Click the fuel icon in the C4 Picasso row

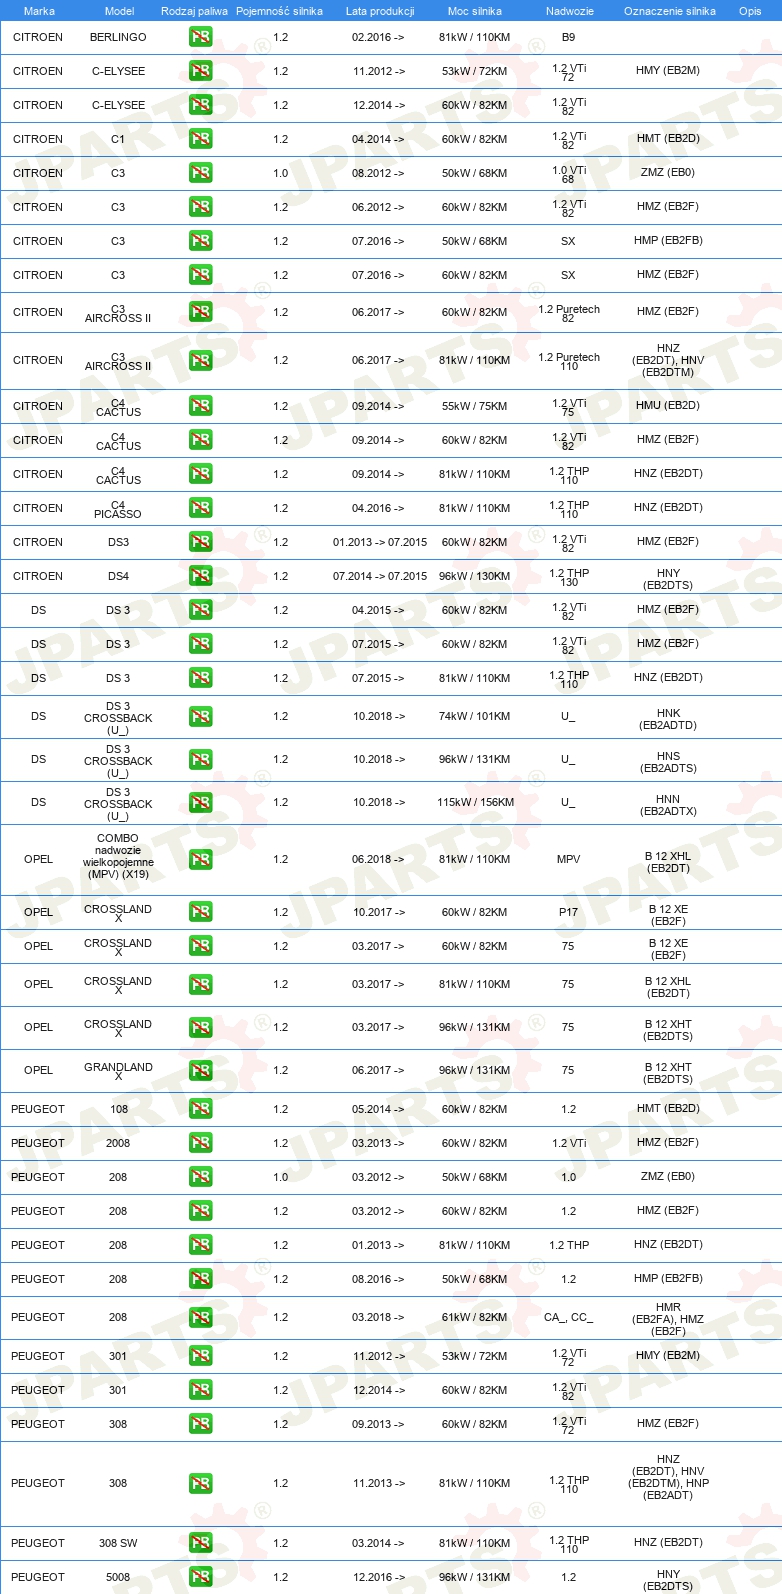(200, 508)
